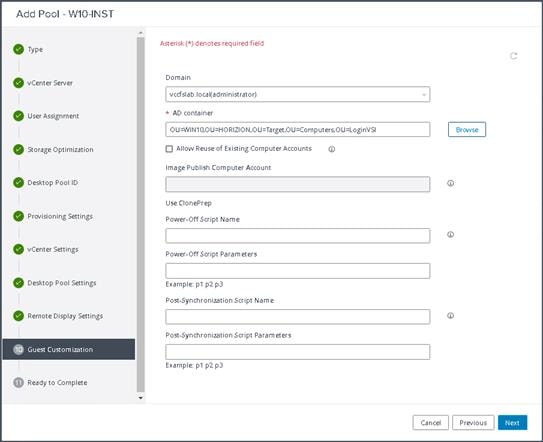Viewport: 543px width, 442px height.
Task: Click the Power-Off Script Name field
Action: 297,236
